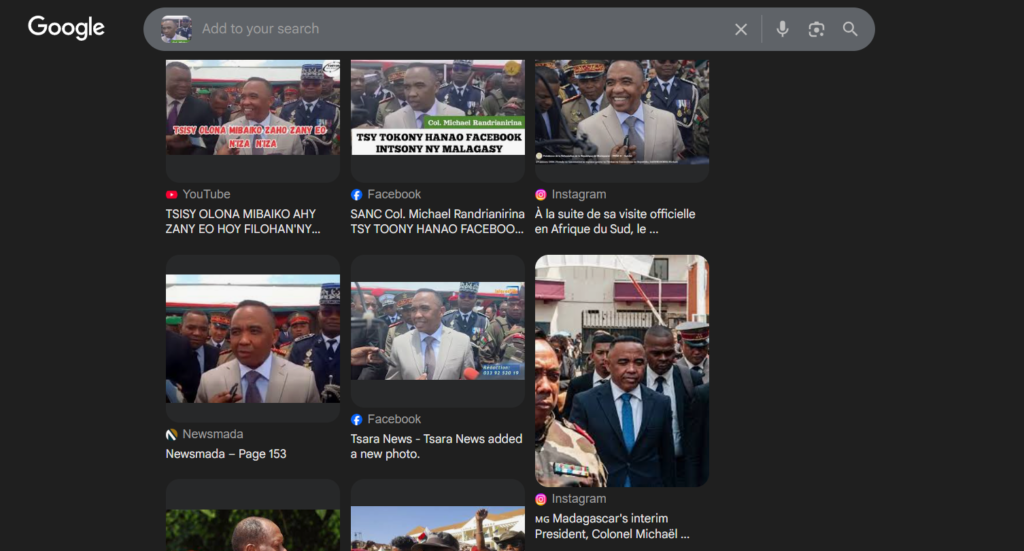
Task: Click the Facebook icon above Tsara News result
Action: (357, 420)
